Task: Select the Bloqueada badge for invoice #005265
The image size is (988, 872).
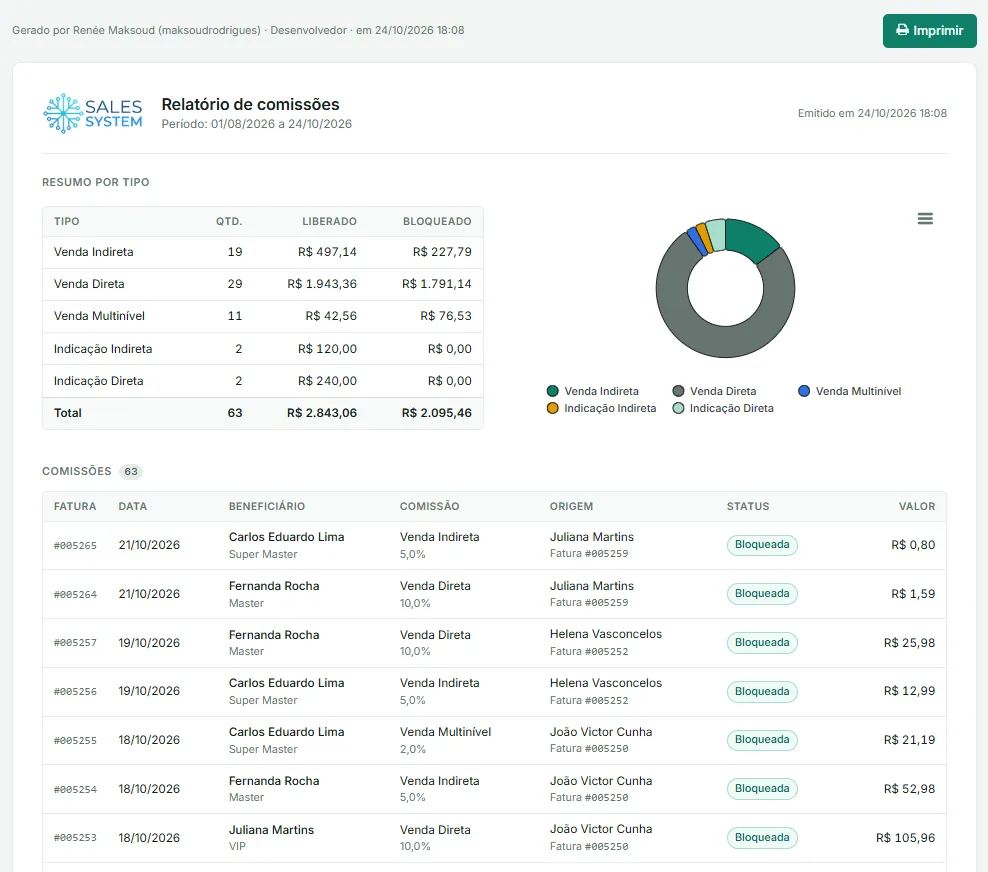Action: pos(762,545)
